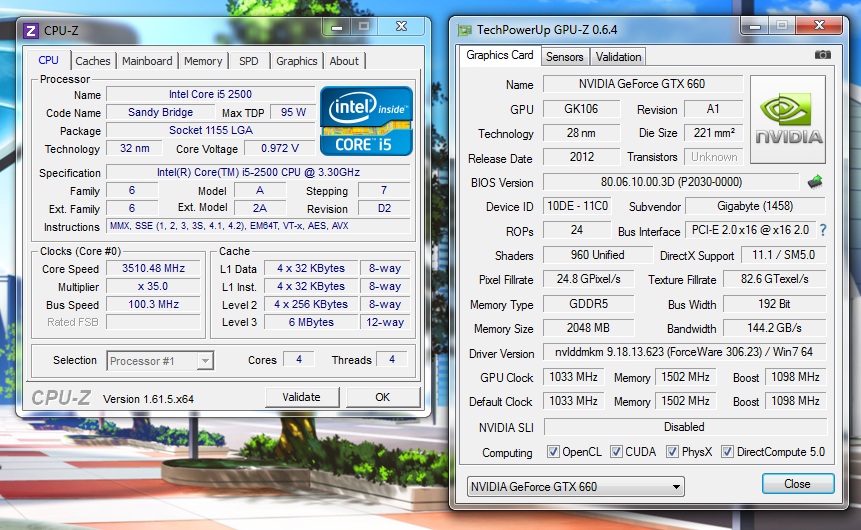This screenshot has height=530, width=861.
Task: Switch to the Graphics tab in CPU-Z
Action: [297, 61]
